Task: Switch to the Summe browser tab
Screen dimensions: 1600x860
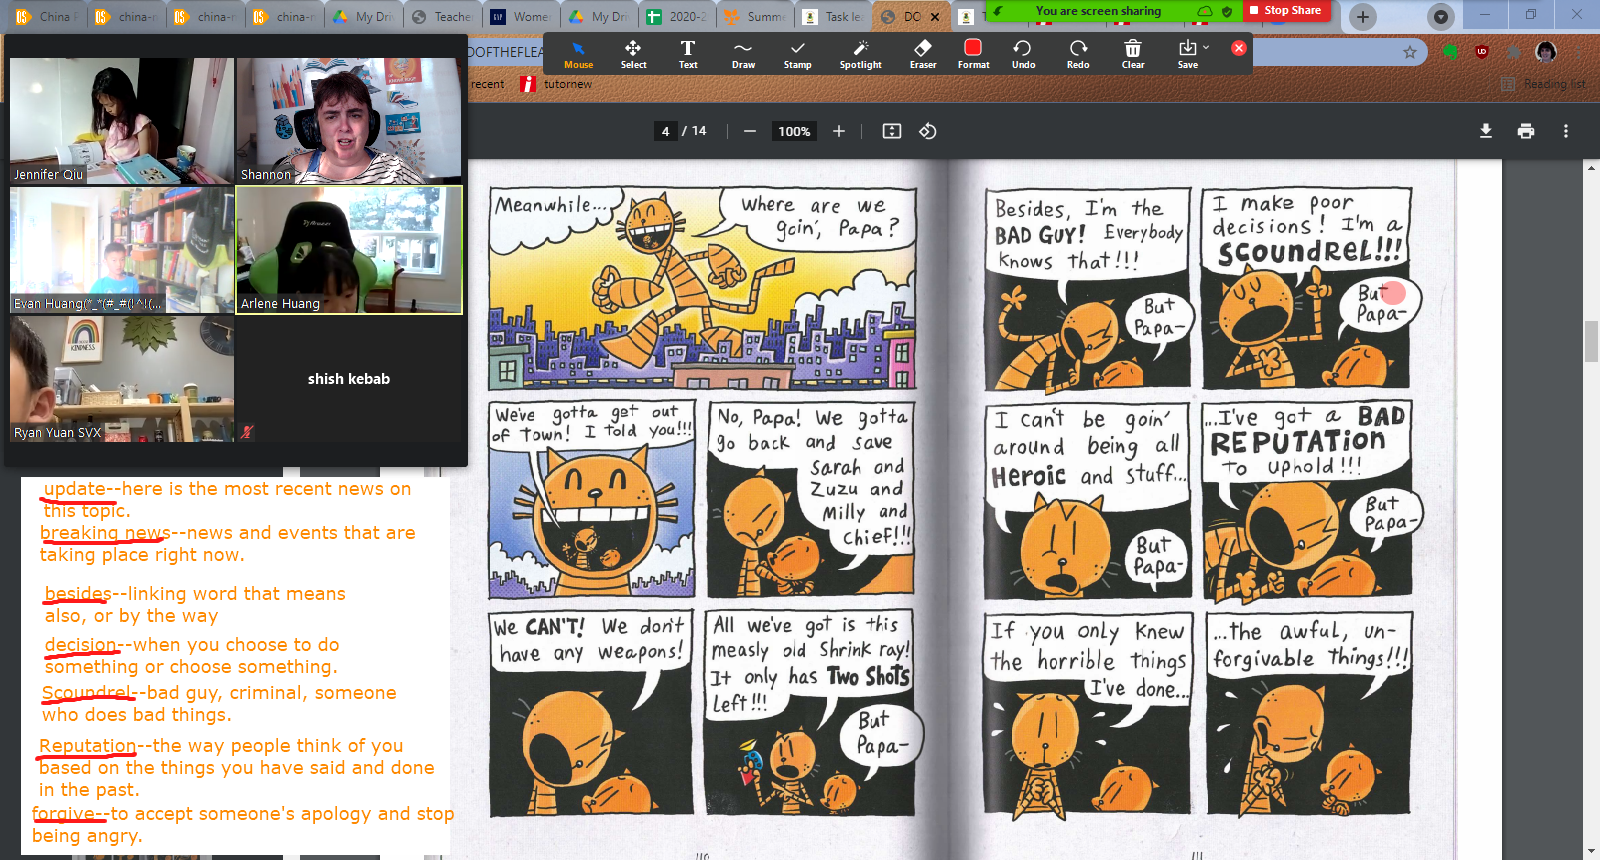Action: pos(757,17)
